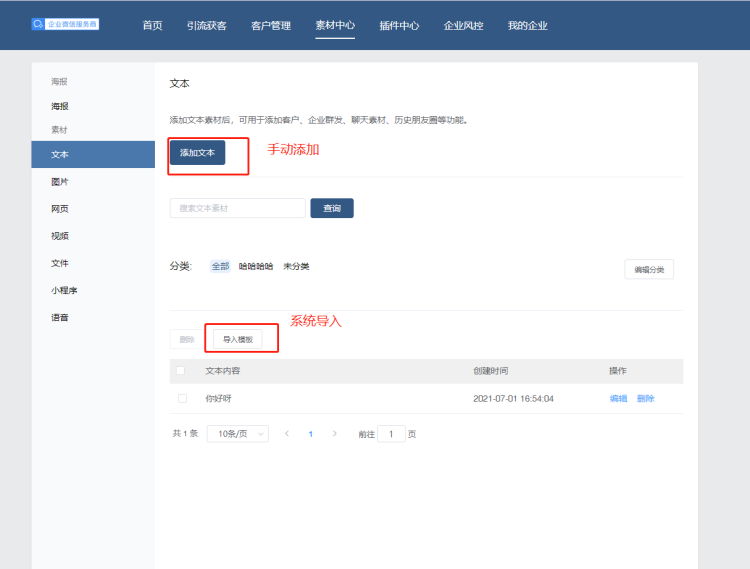The width and height of the screenshot is (750, 569).
Task: Go to previous page with left arrow
Action: 288,434
